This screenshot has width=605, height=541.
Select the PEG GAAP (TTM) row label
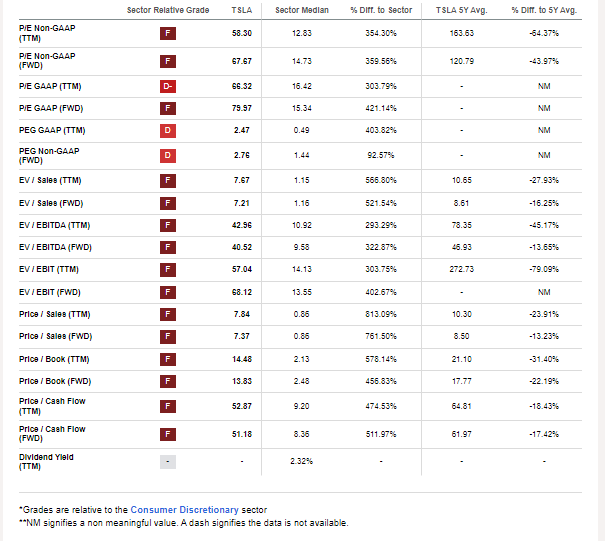[52, 130]
